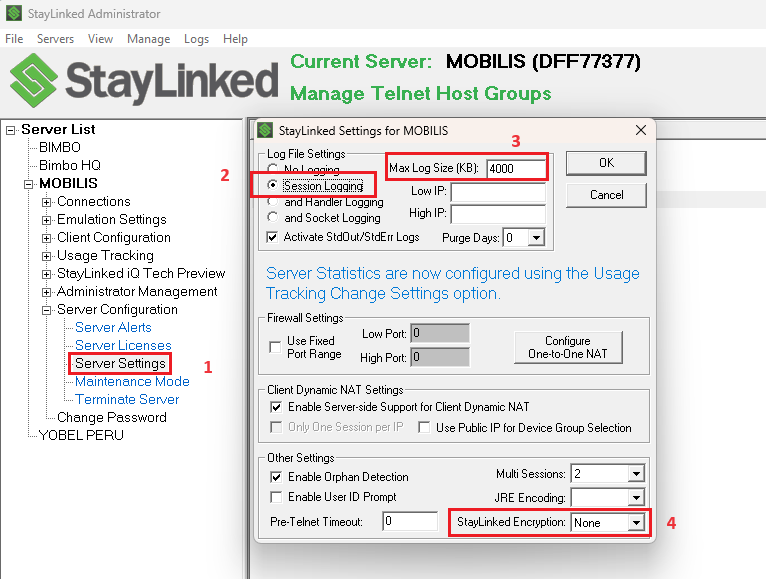Toggle Activate StdOut/StdErr Logs checkbox
The height and width of the screenshot is (579, 766).
click(x=273, y=237)
